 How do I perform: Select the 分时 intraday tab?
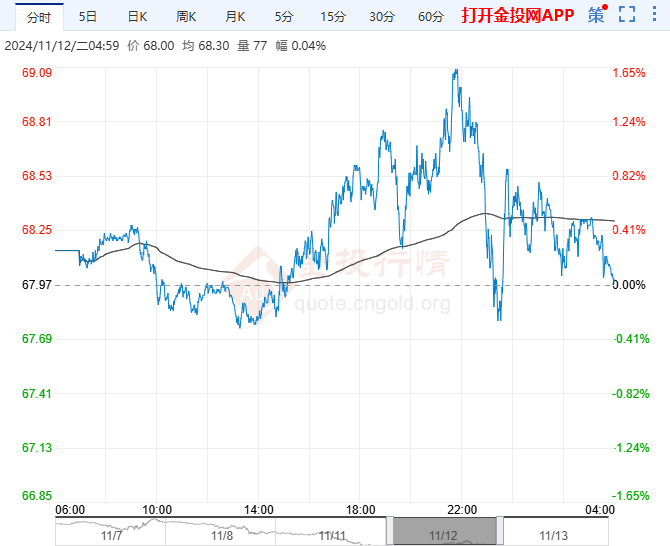click(38, 16)
